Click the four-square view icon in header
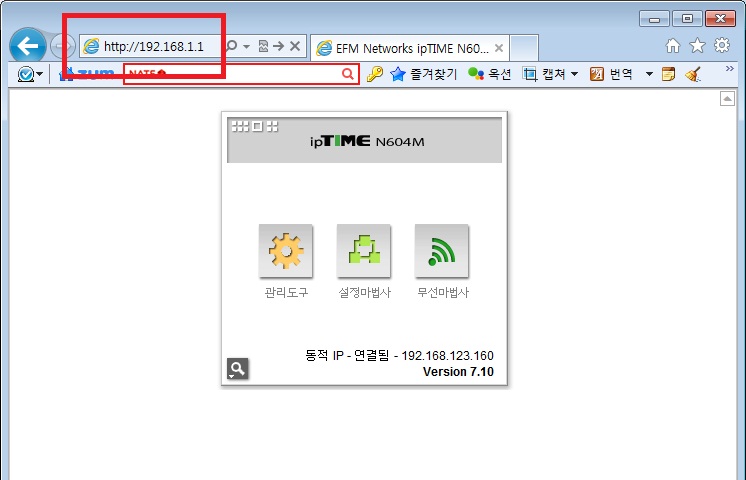The width and height of the screenshot is (746, 480). 272,126
